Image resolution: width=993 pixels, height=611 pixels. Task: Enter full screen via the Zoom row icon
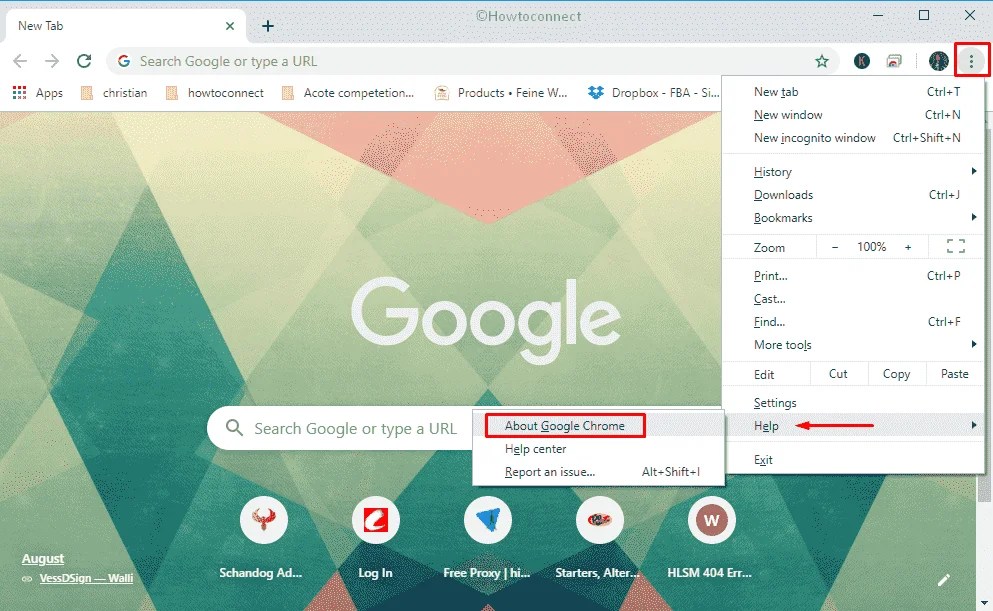(x=955, y=246)
